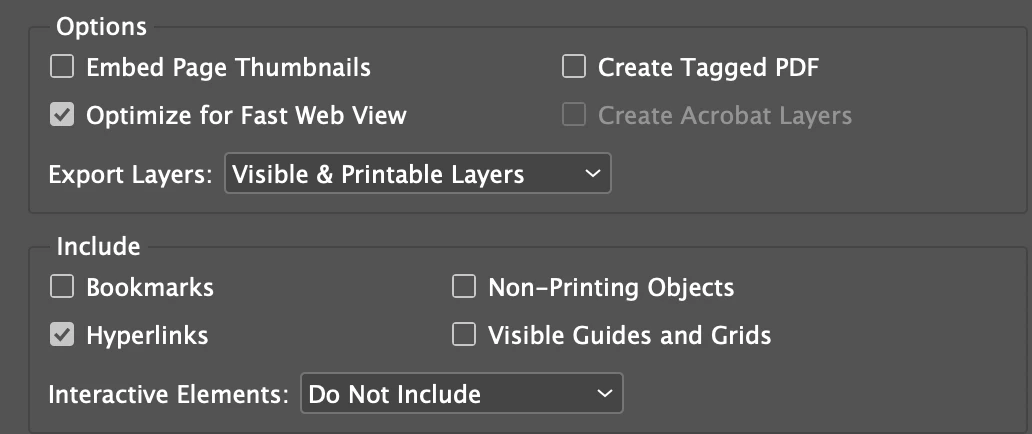This screenshot has height=434, width=1032.
Task: Tick the Create Tagged PDF checkbox
Action: pos(573,68)
